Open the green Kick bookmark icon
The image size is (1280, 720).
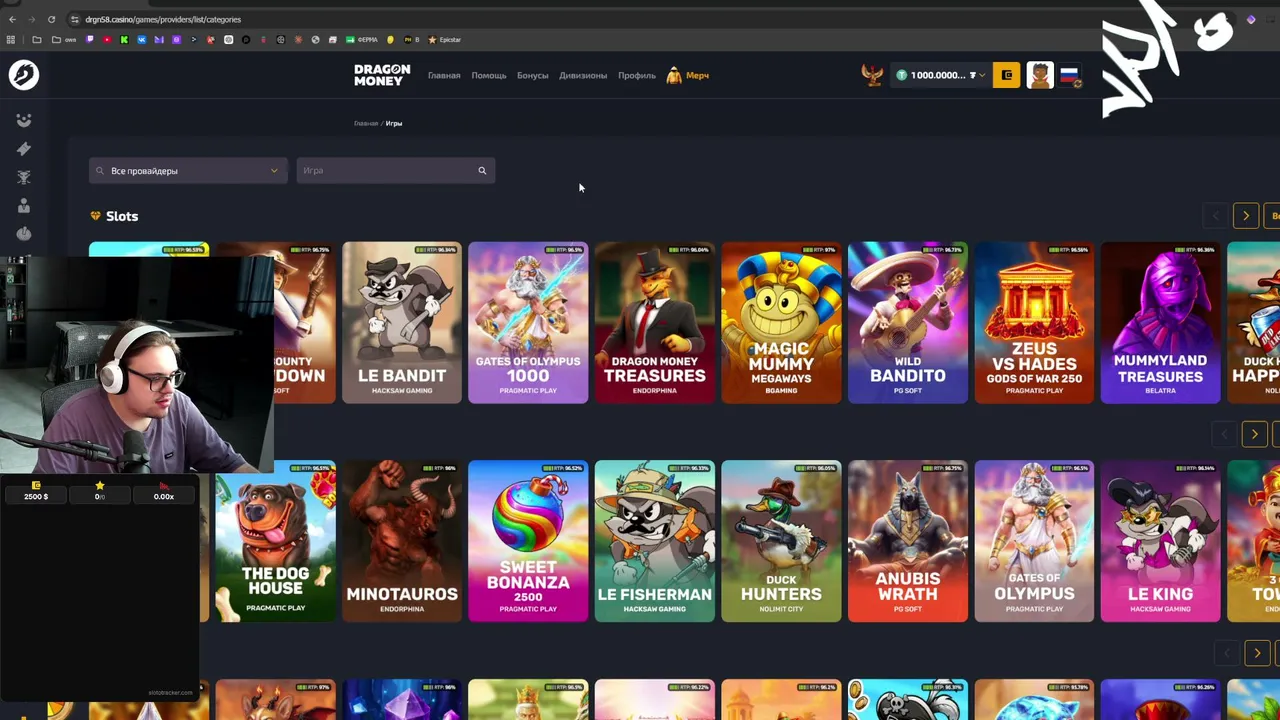point(124,40)
